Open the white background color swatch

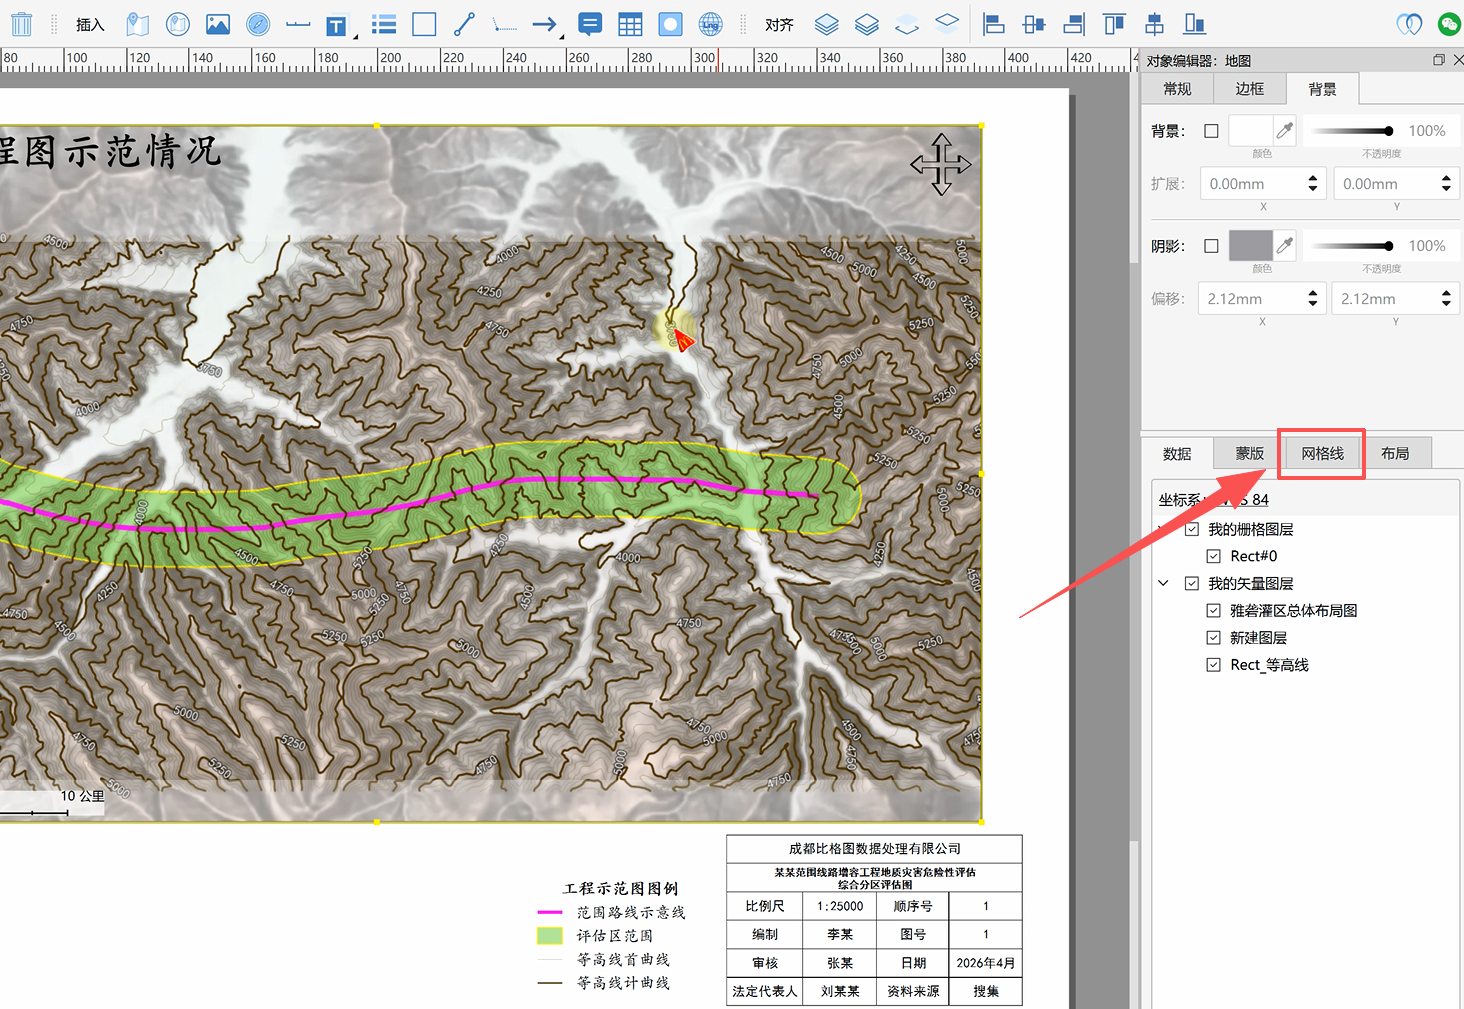tap(1250, 130)
